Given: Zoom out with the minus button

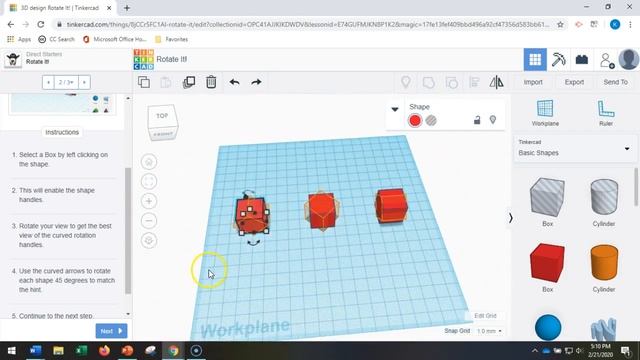Looking at the screenshot, I should tap(149, 221).
